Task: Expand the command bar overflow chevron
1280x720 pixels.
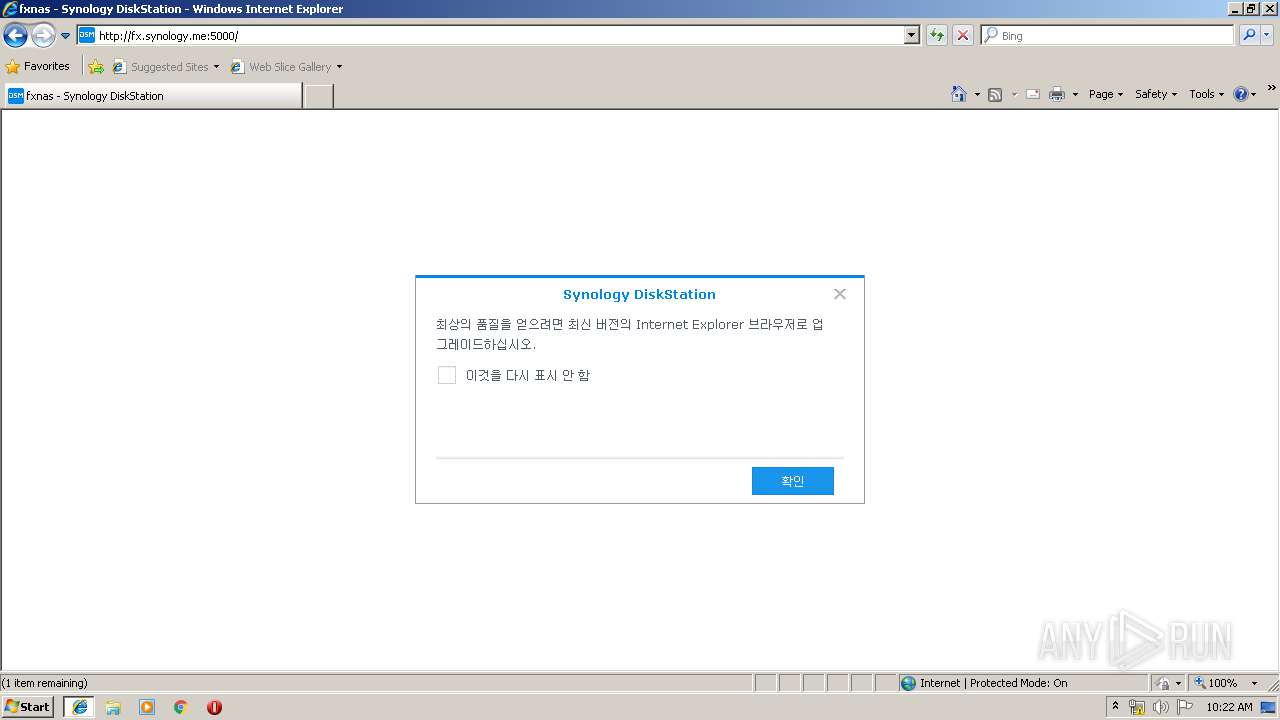Action: pos(1271,89)
